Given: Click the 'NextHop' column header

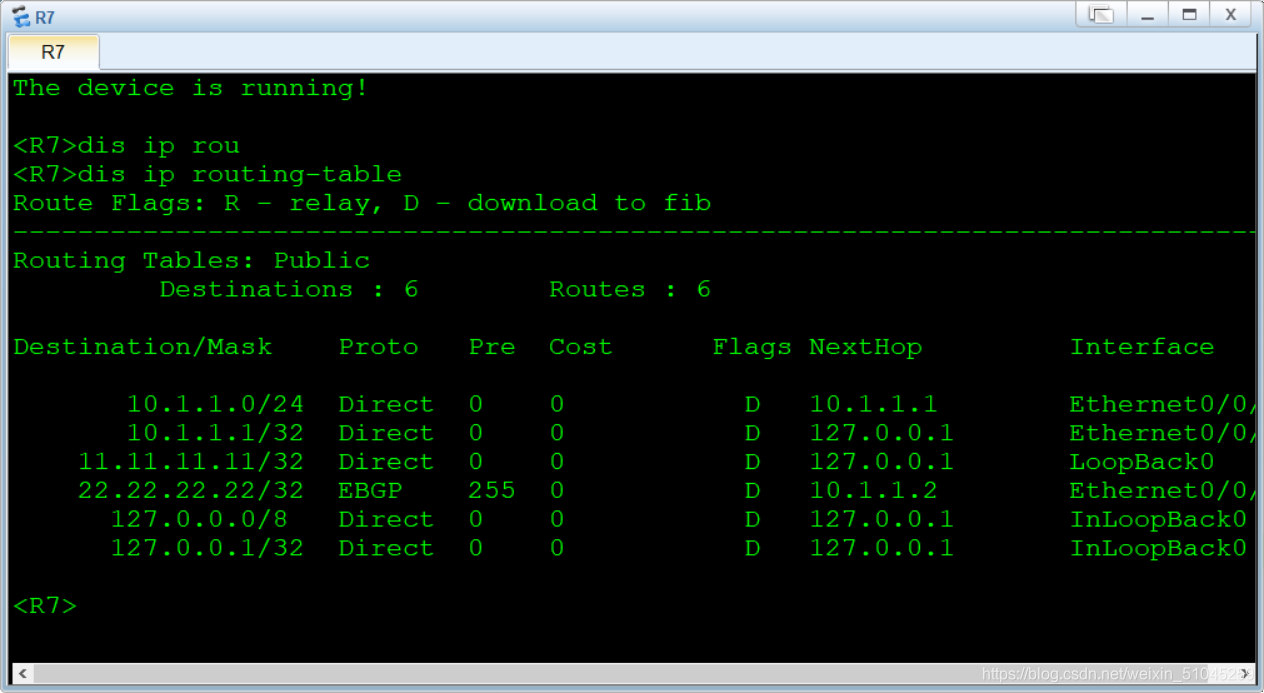Looking at the screenshot, I should coord(866,347).
